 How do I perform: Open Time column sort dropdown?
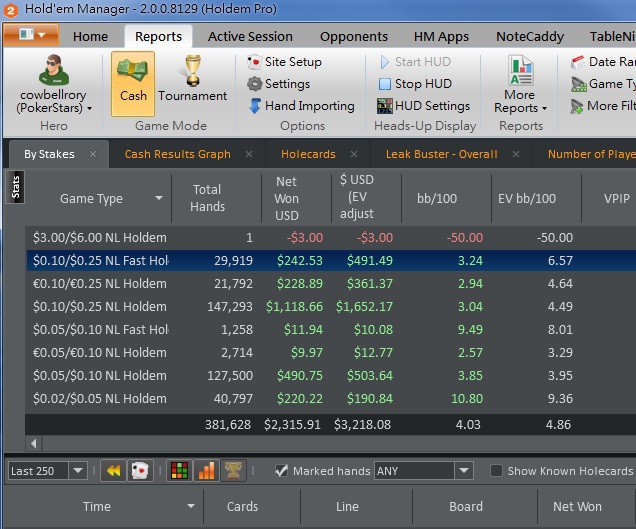(x=190, y=506)
